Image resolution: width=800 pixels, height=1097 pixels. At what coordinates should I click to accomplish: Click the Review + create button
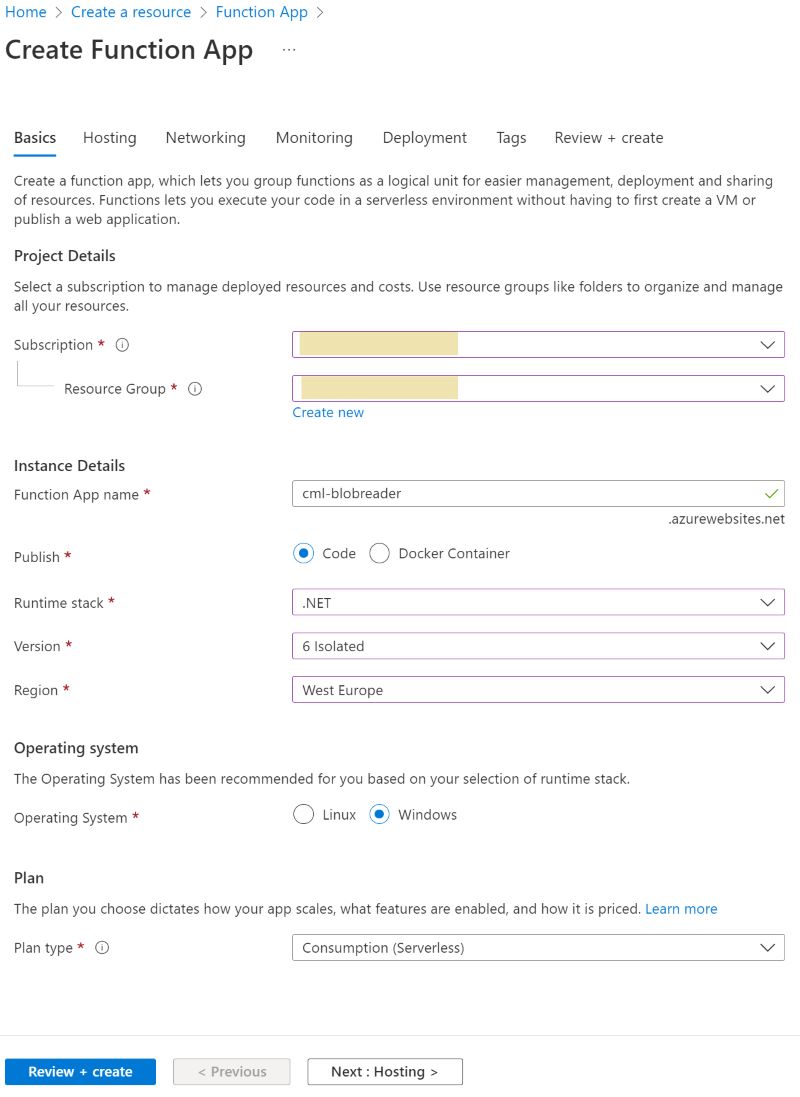pyautogui.click(x=80, y=1071)
